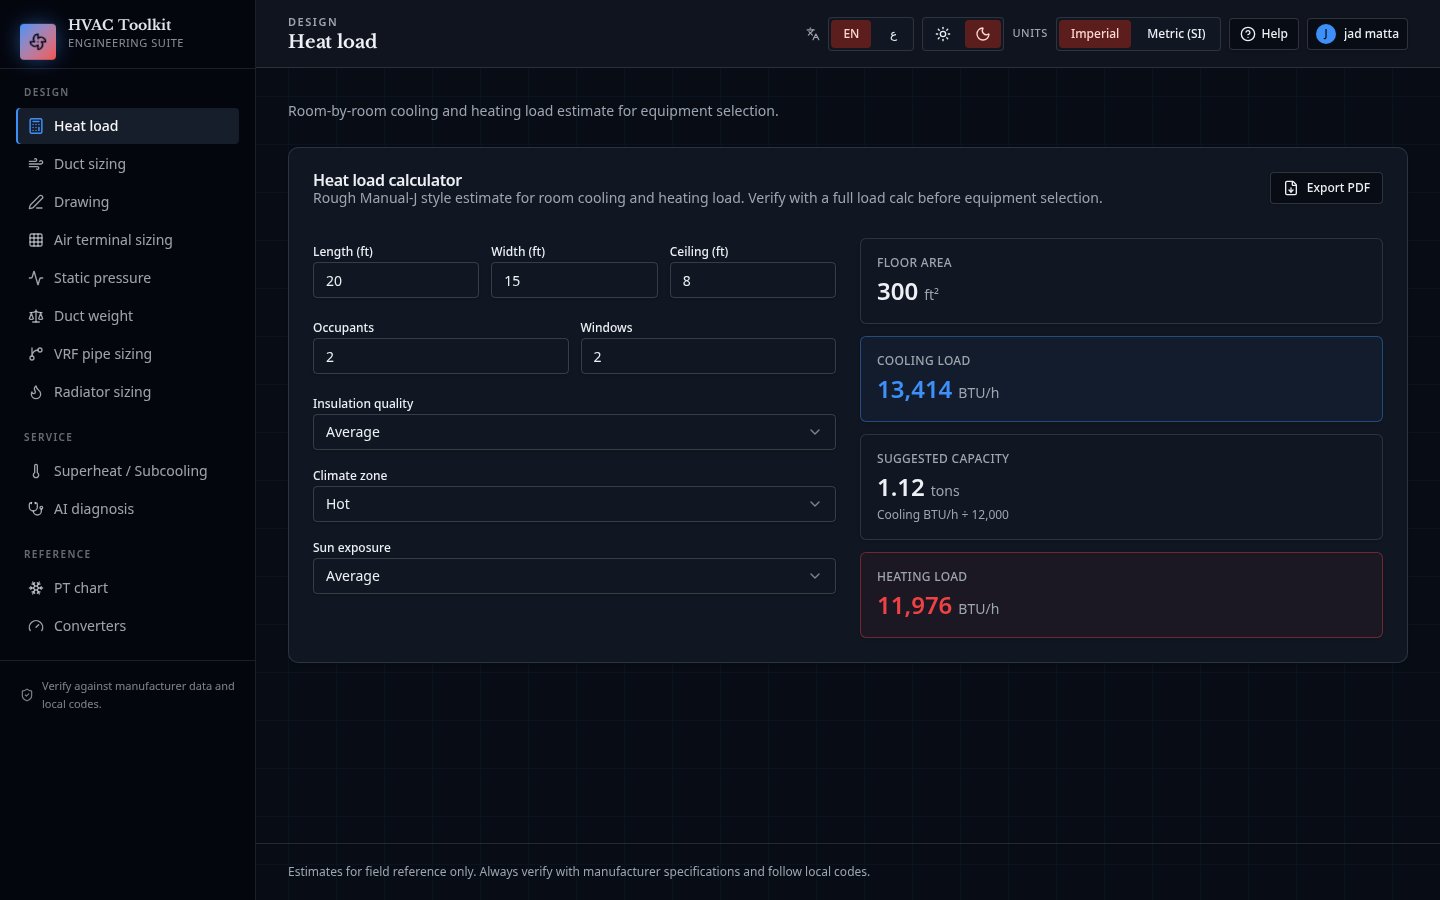Click the VRF pipe sizing branch icon

(36, 354)
